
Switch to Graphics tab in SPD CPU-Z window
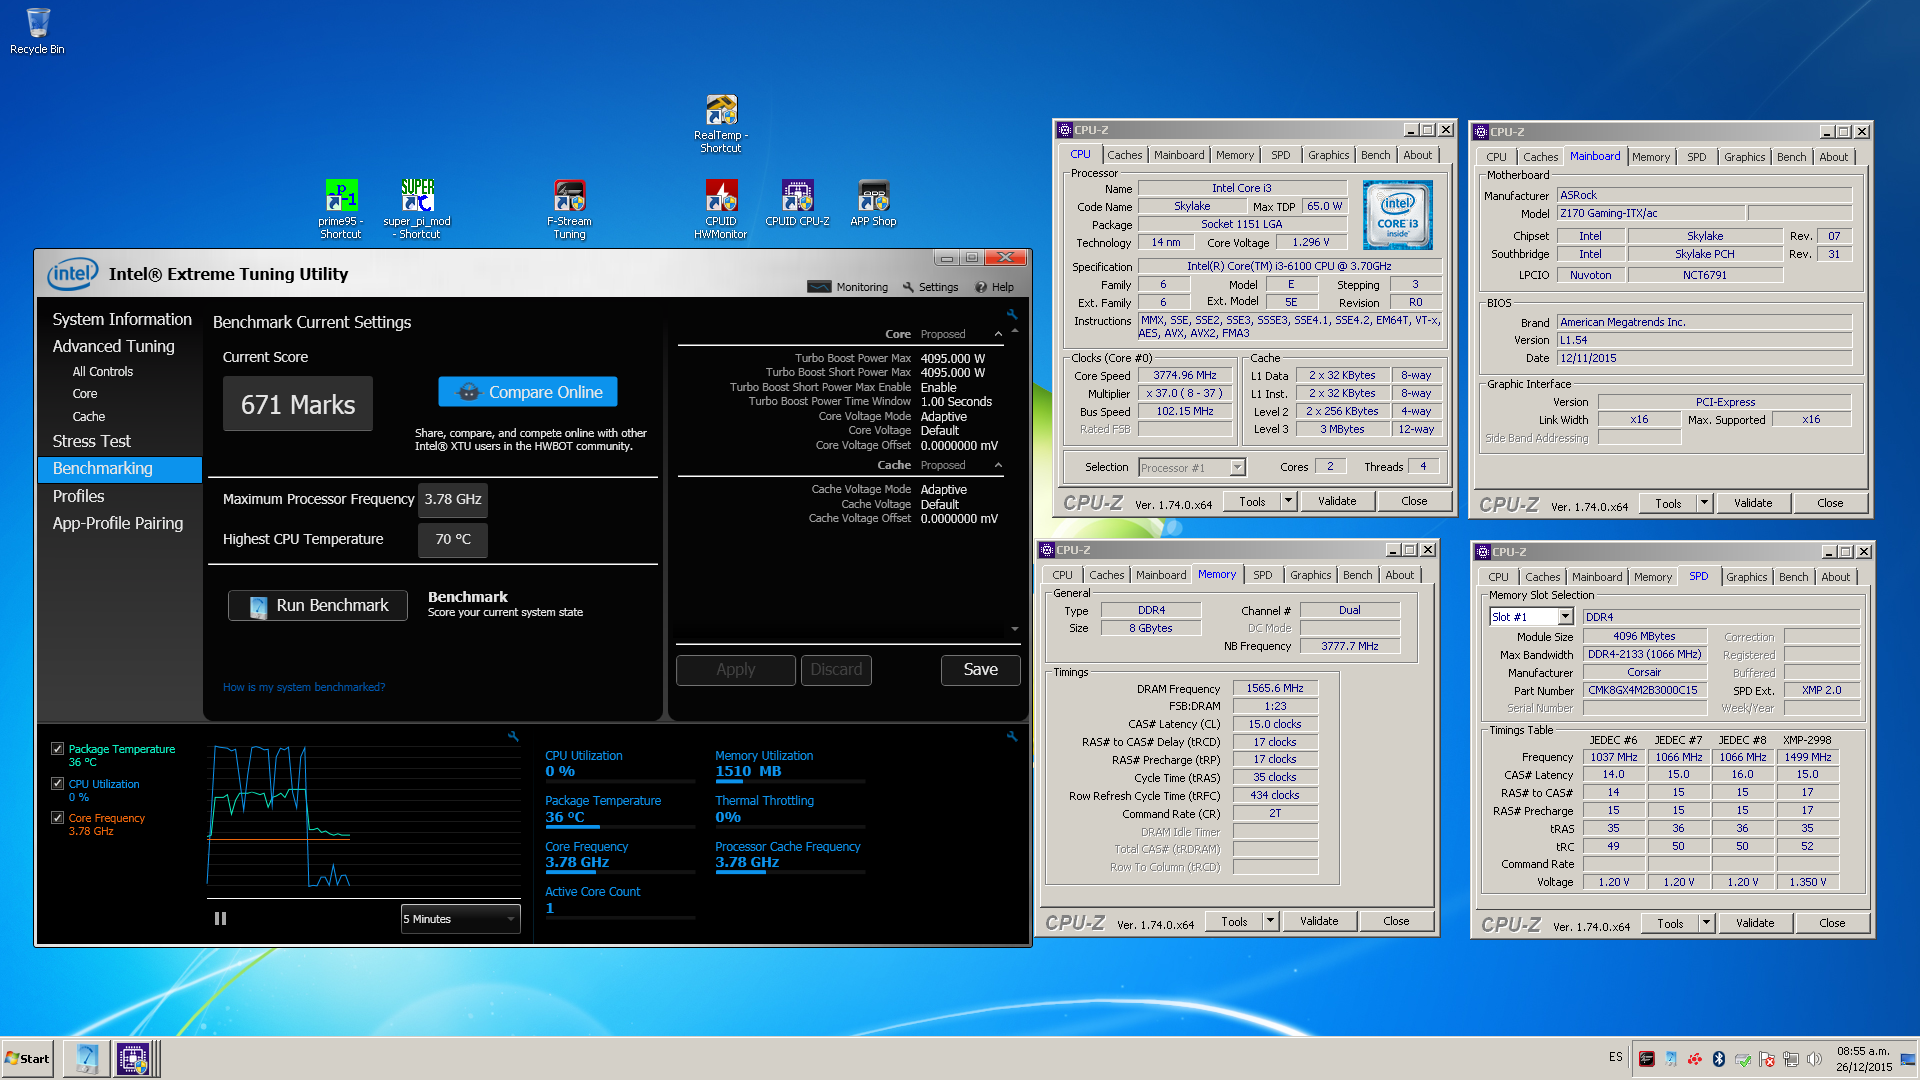coord(1746,577)
